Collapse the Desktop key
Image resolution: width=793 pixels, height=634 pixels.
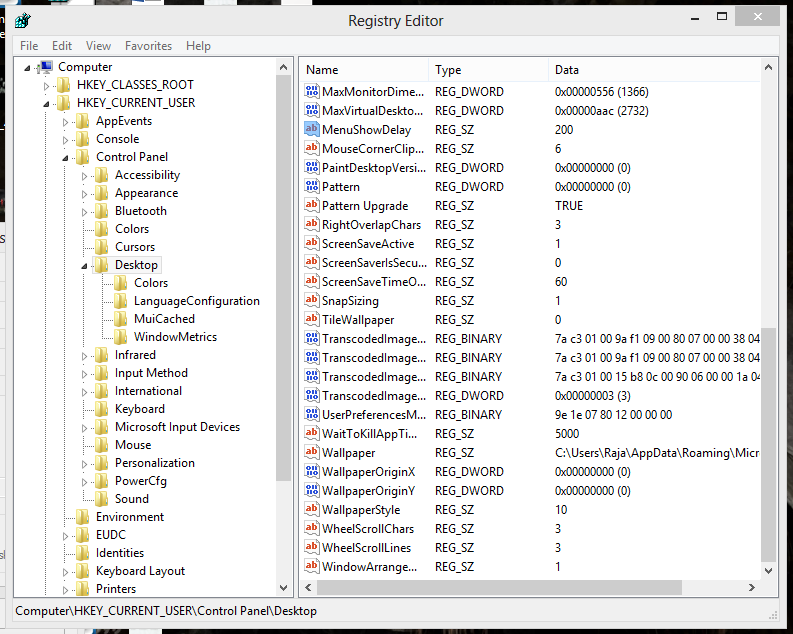[84, 266]
